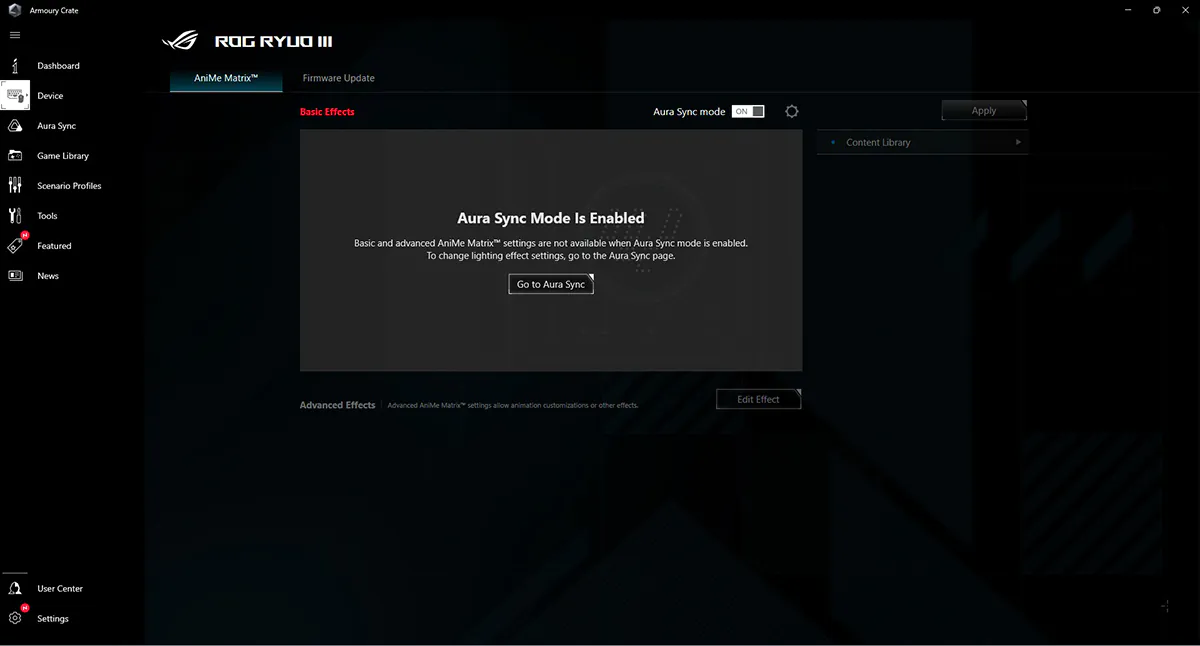Open Scenario Profiles icon
Screen dimensions: 1200x646
point(15,186)
